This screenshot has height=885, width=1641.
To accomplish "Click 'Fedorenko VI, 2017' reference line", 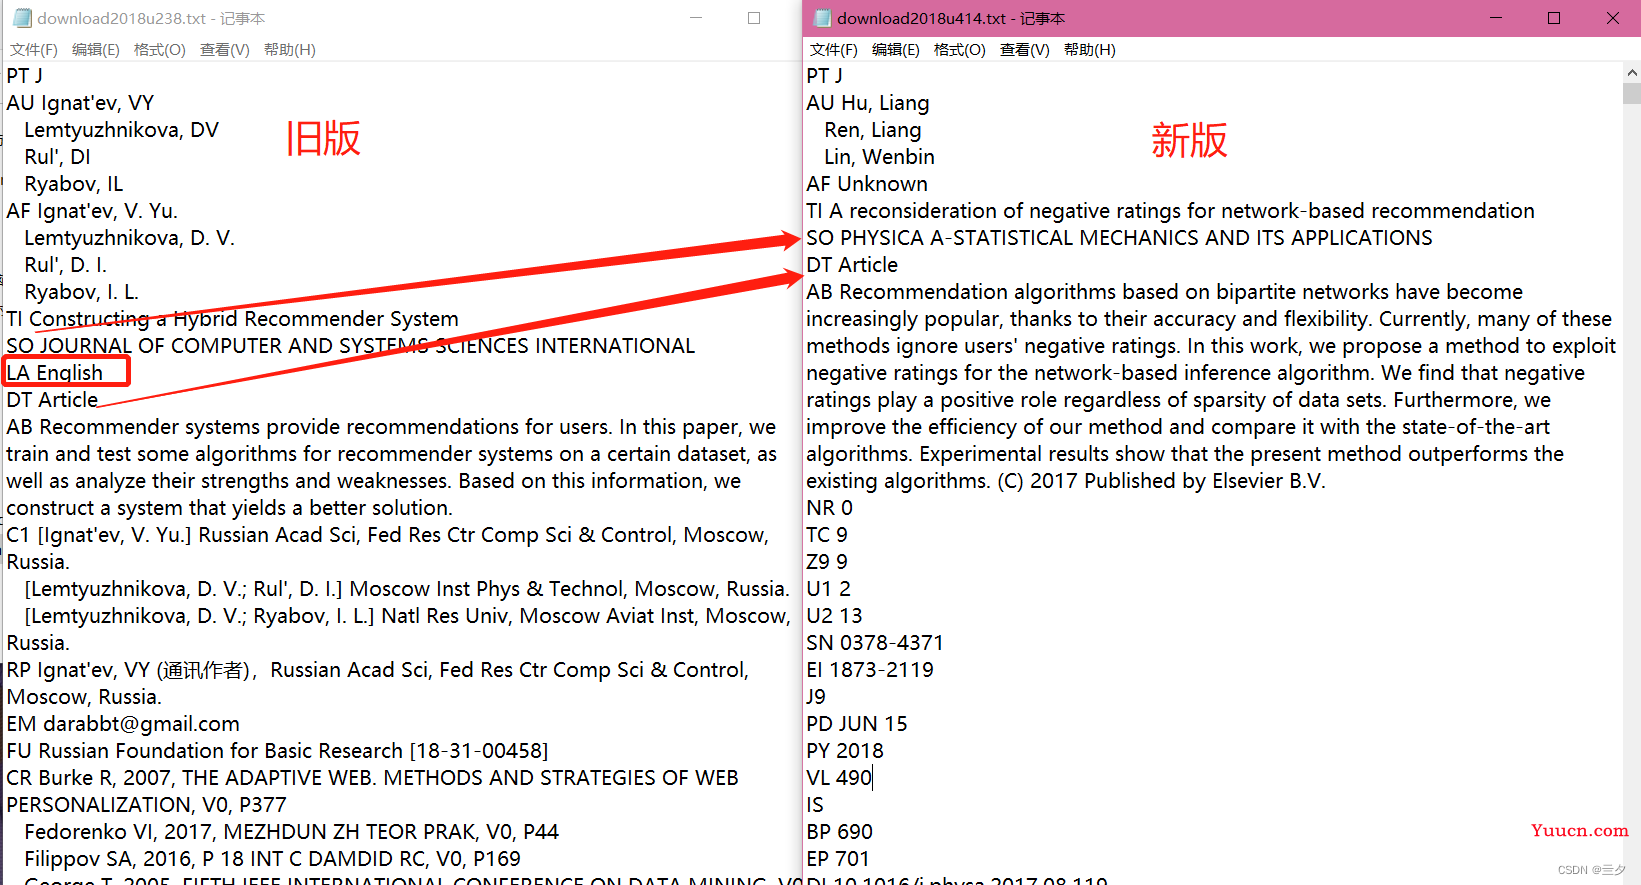I will 291,832.
